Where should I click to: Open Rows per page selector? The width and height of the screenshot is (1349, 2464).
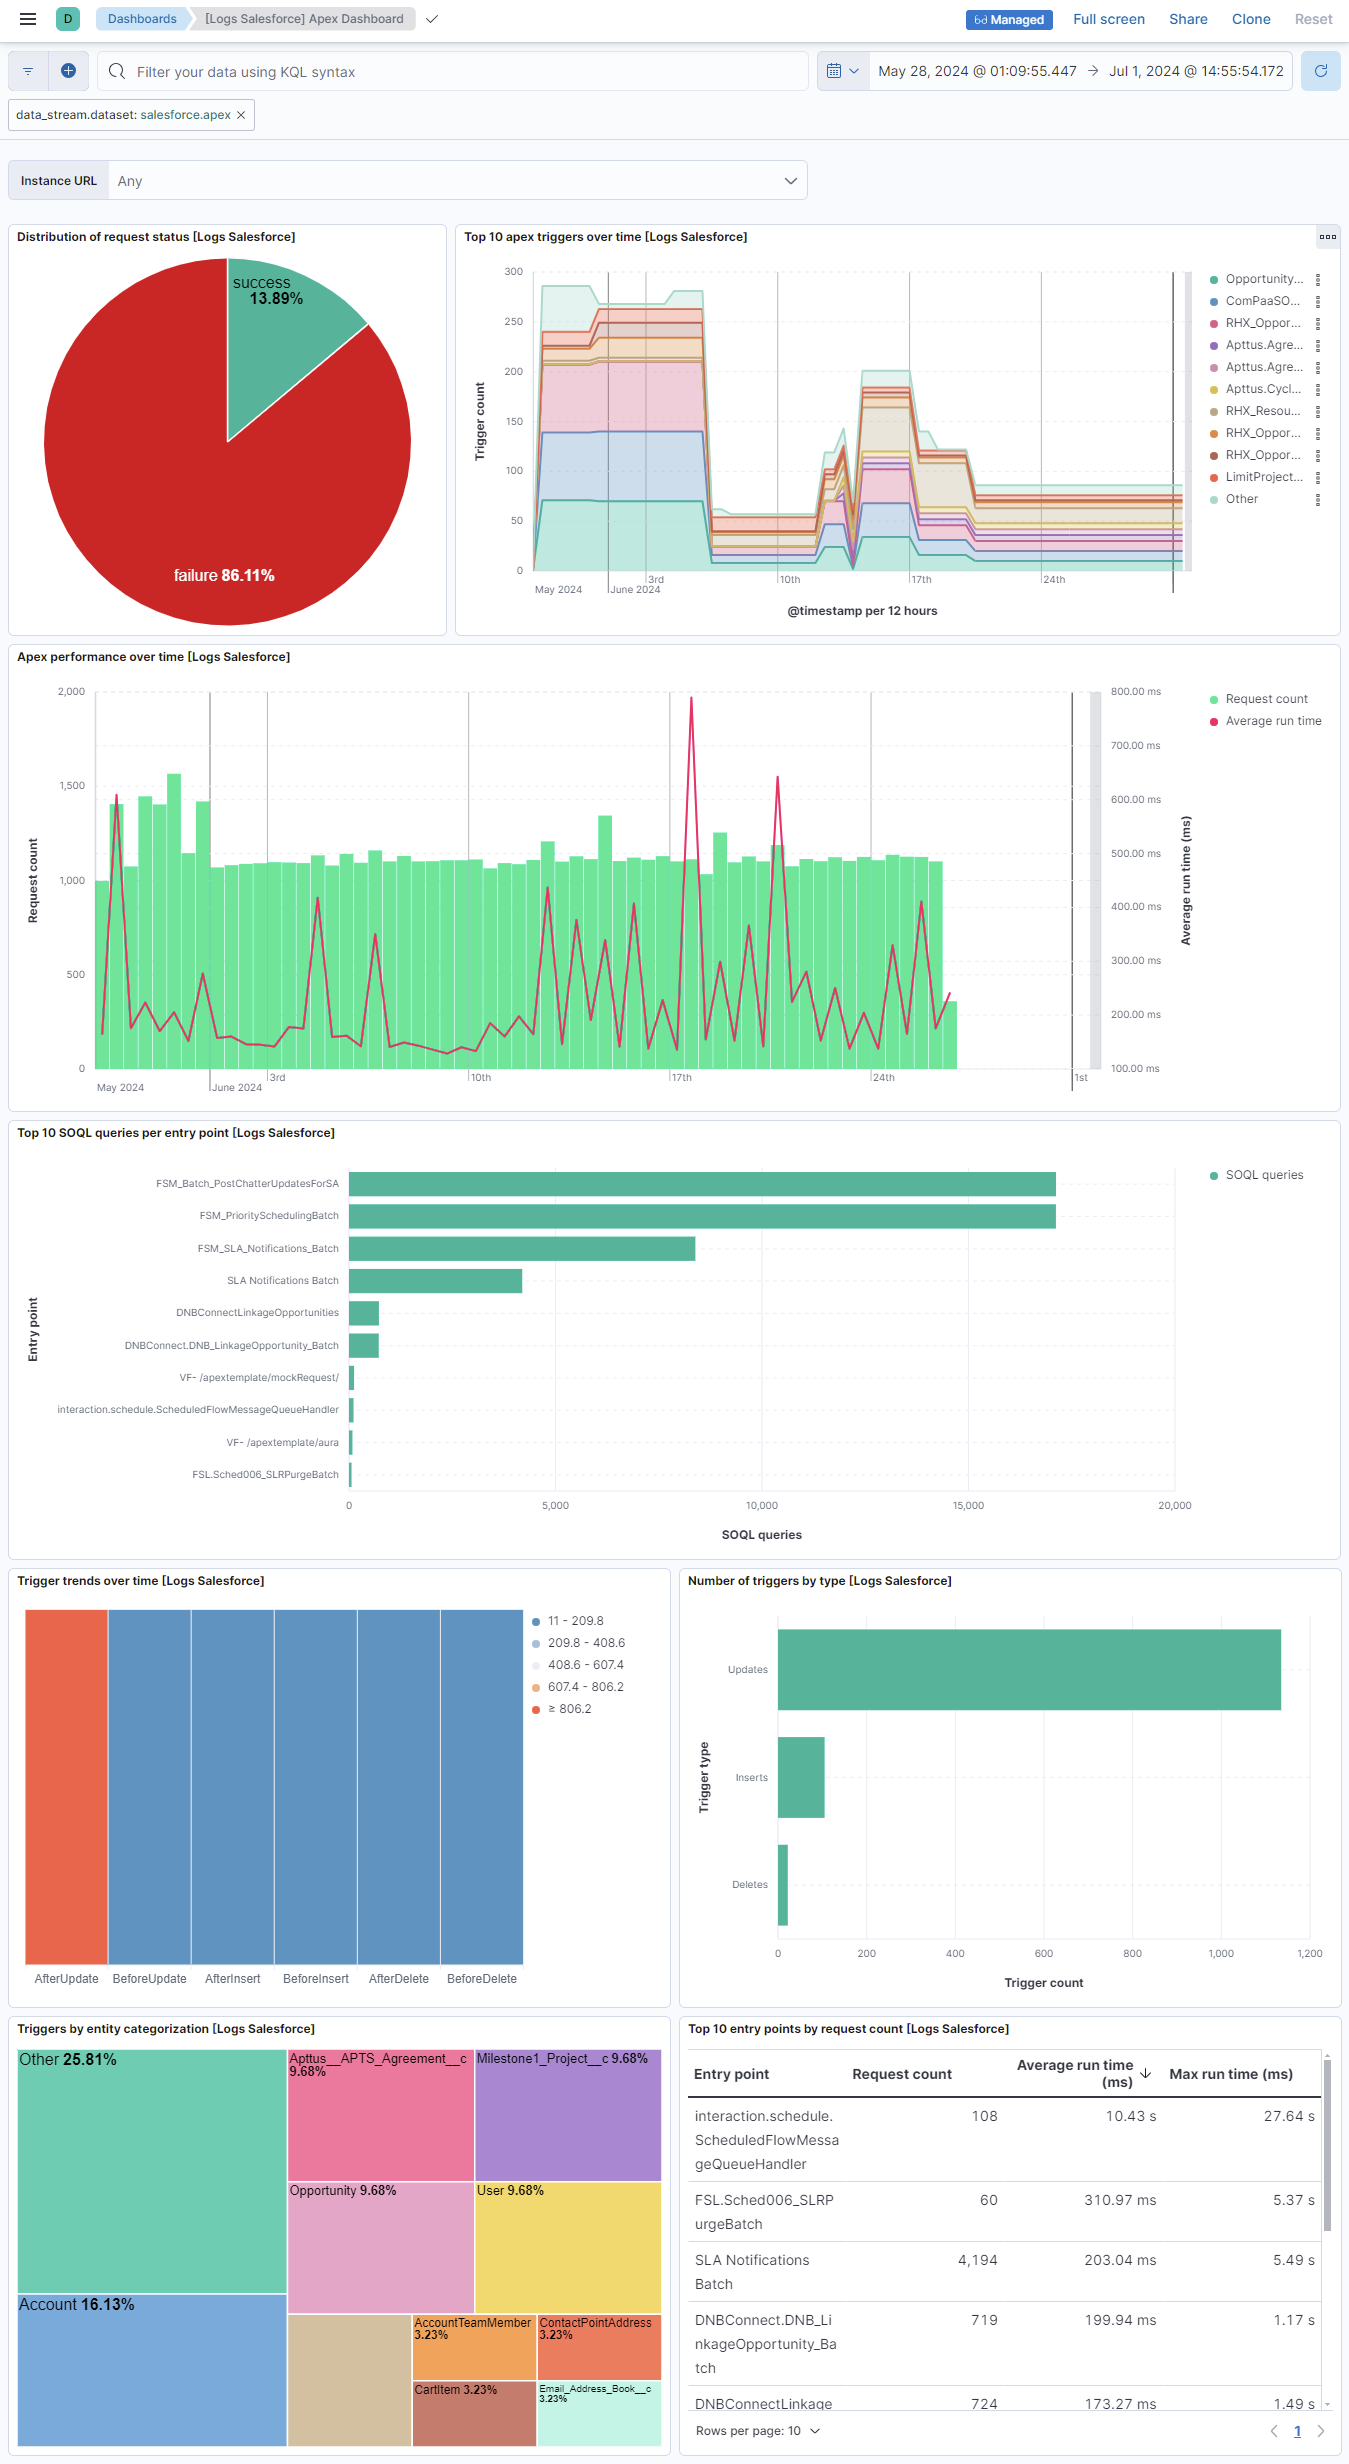click(x=758, y=2431)
